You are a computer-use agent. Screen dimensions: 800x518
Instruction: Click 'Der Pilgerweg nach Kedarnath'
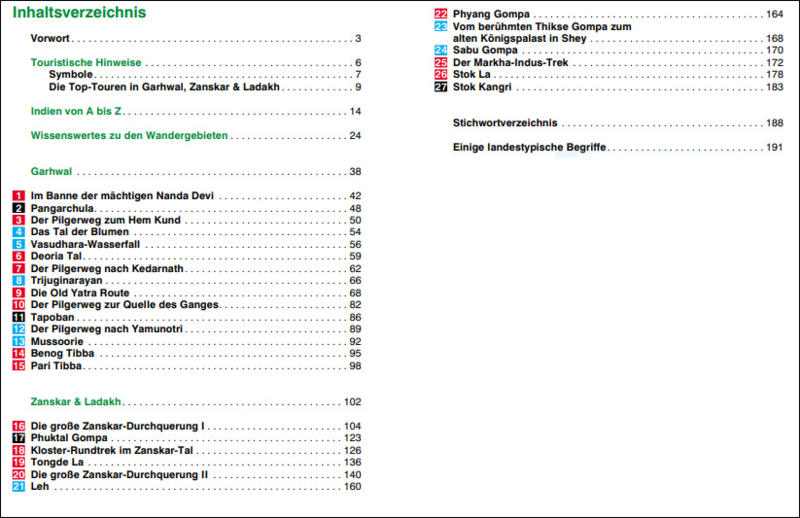(x=107, y=268)
